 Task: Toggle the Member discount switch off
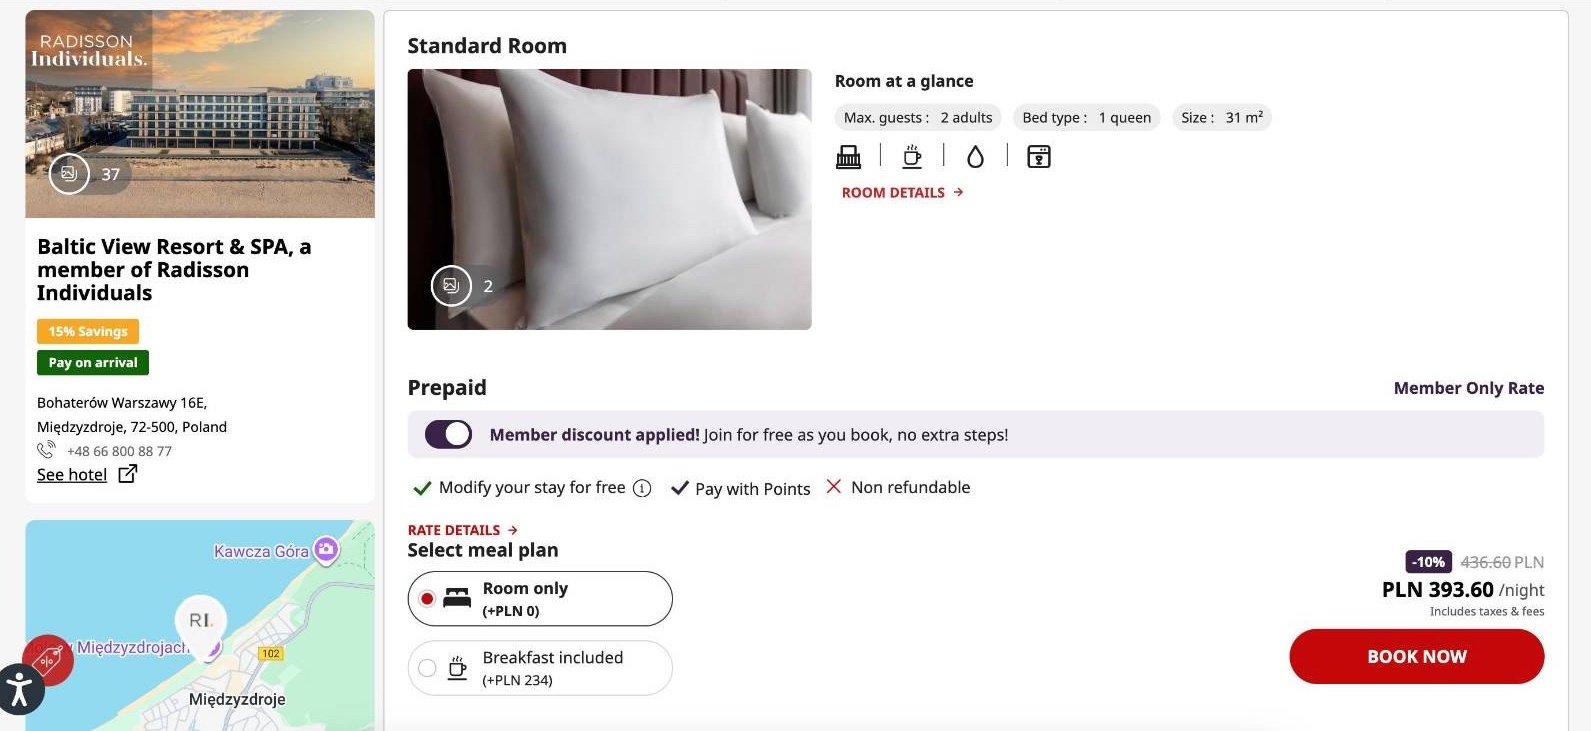tap(448, 434)
